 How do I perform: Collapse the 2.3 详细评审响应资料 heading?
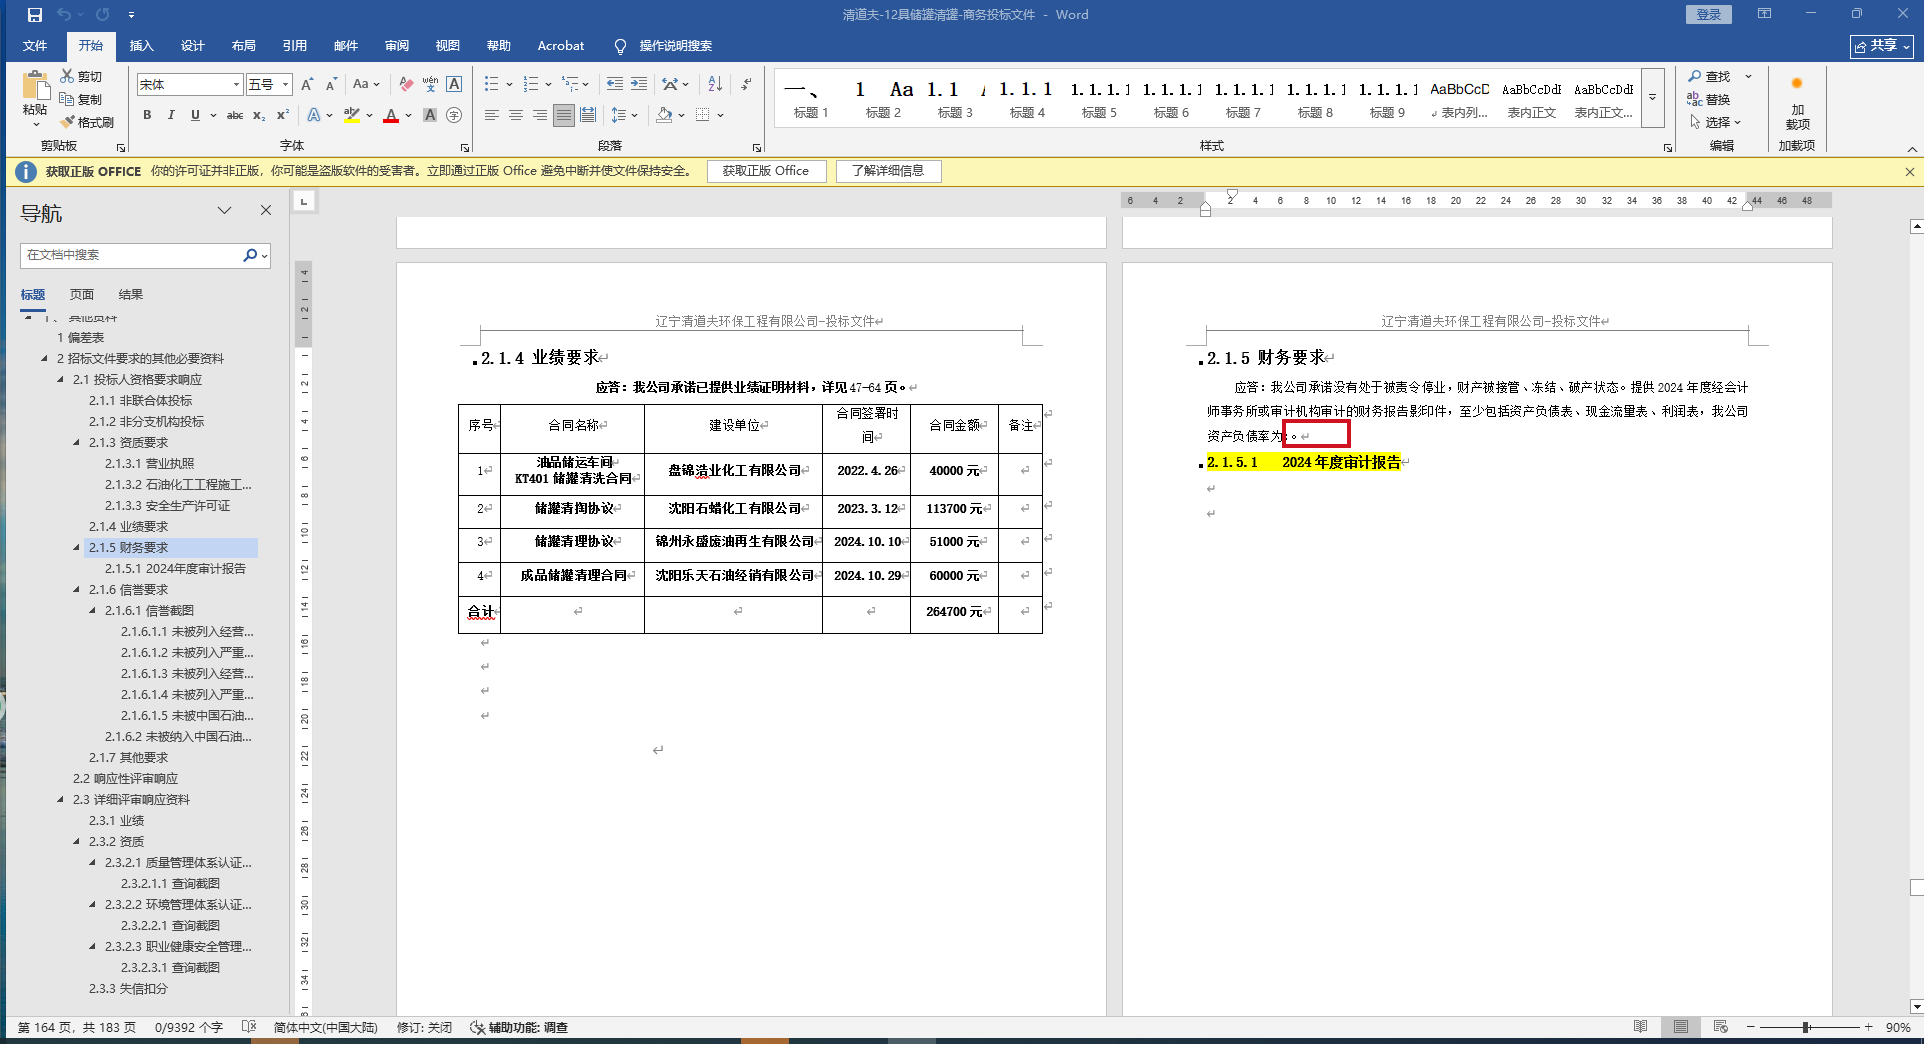(x=61, y=799)
